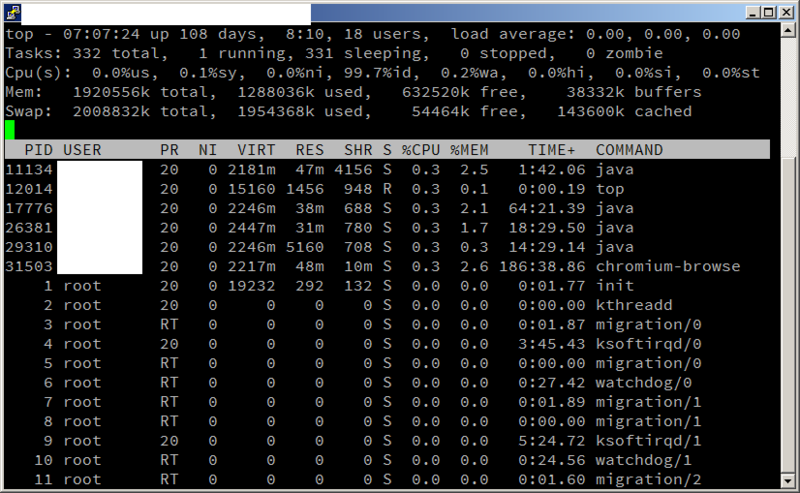Close the terminal window

tap(786, 12)
